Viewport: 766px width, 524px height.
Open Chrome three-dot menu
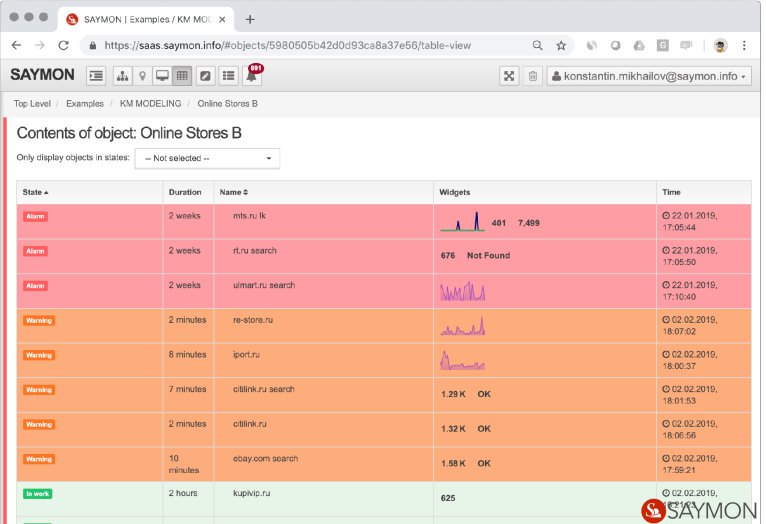[744, 45]
